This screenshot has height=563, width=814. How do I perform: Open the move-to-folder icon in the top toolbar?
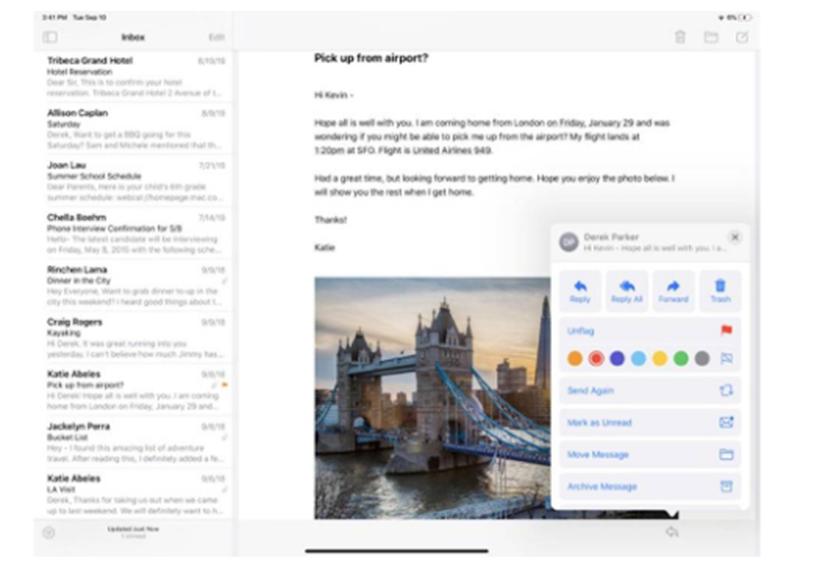pyautogui.click(x=711, y=37)
